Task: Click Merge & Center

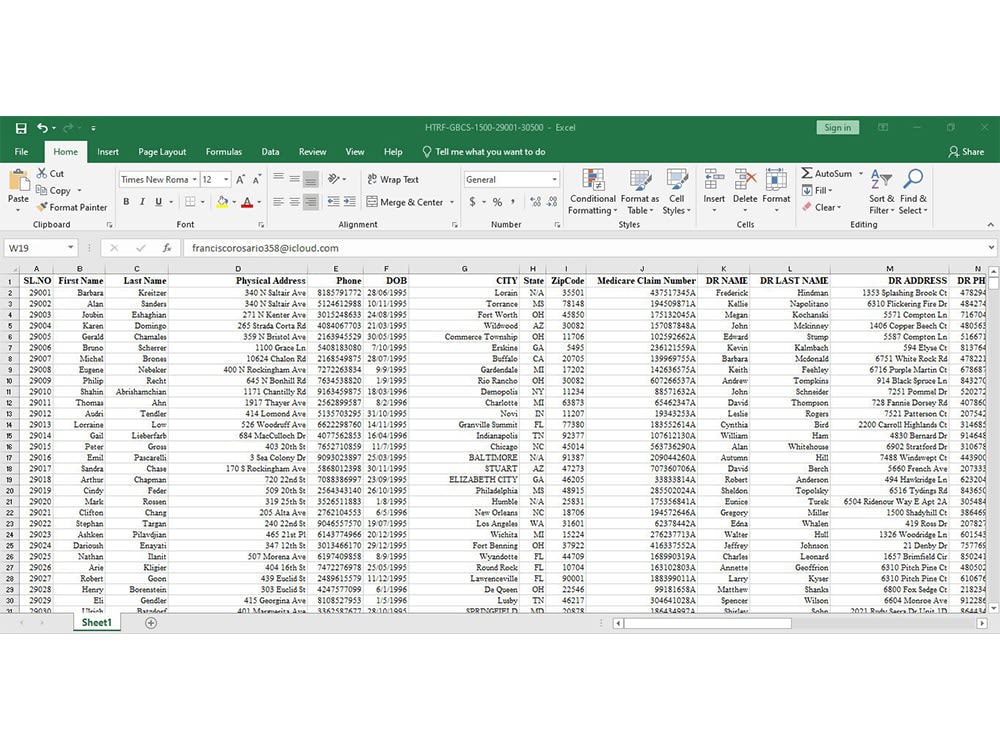Action: [x=405, y=202]
